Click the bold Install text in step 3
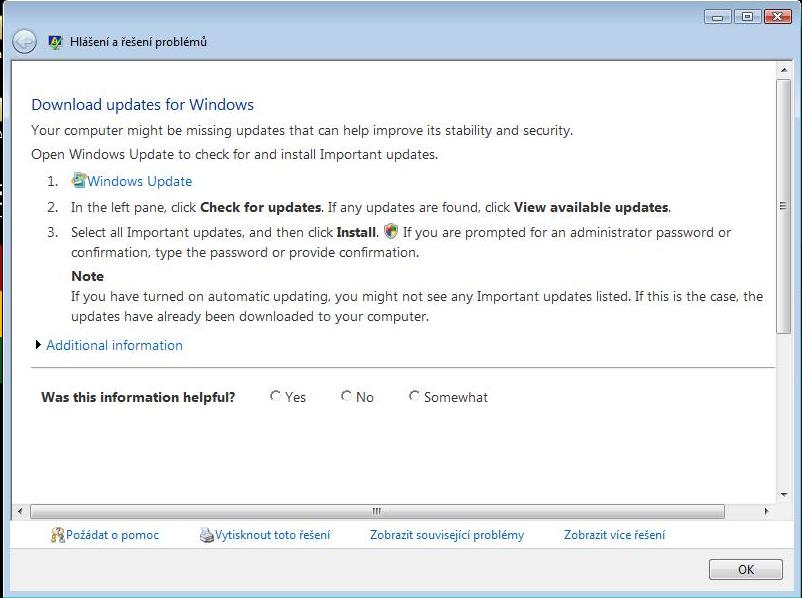The height and width of the screenshot is (598, 802). (x=356, y=232)
